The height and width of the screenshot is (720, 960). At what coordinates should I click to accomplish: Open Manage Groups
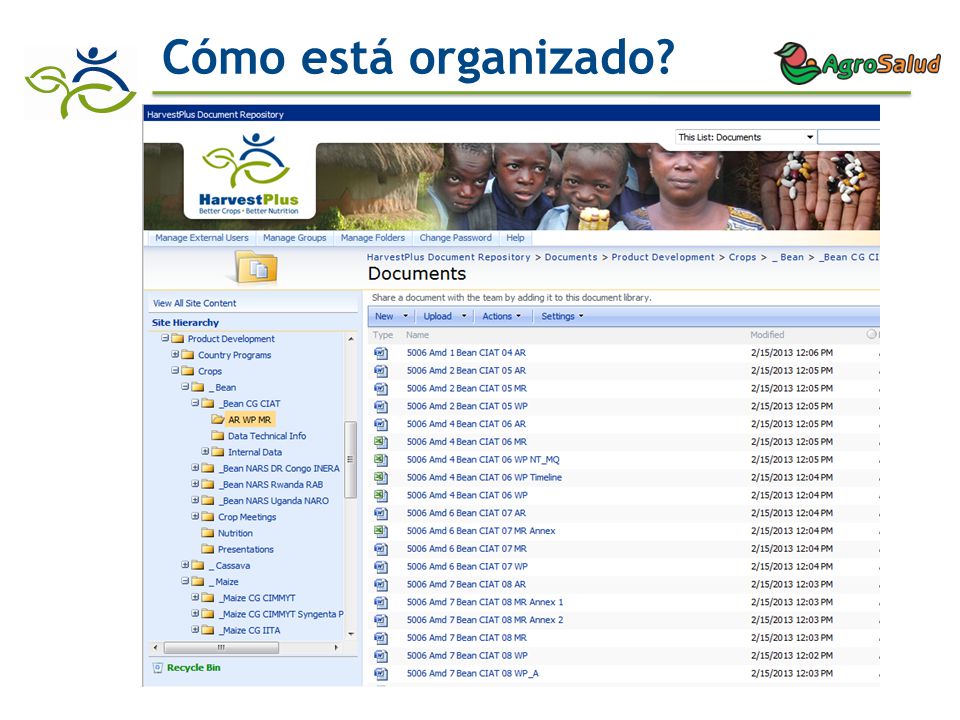294,238
